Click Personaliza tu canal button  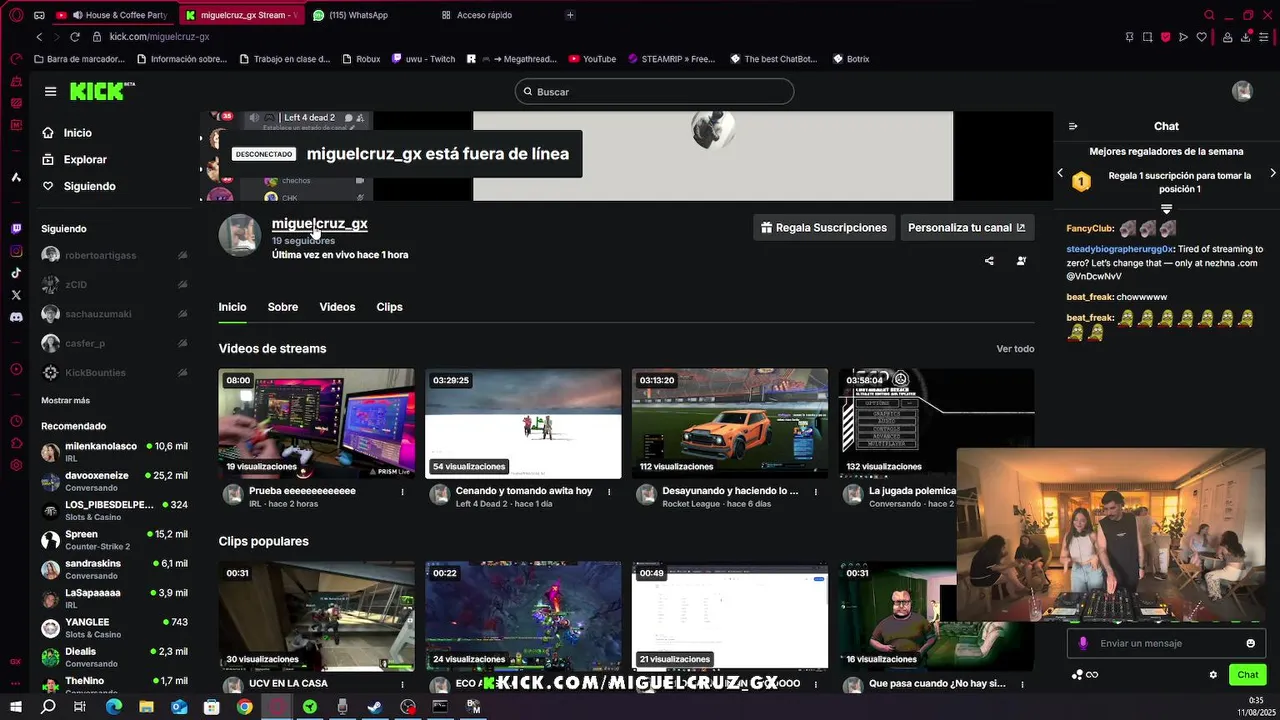(x=966, y=228)
